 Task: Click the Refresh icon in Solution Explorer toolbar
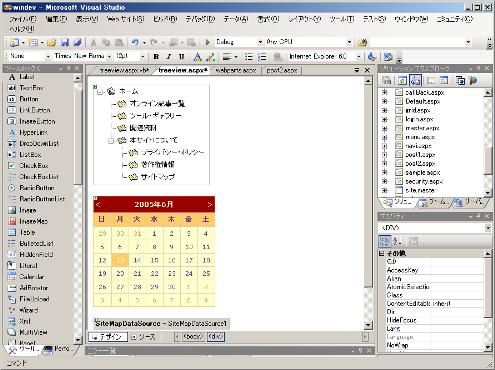coord(402,80)
